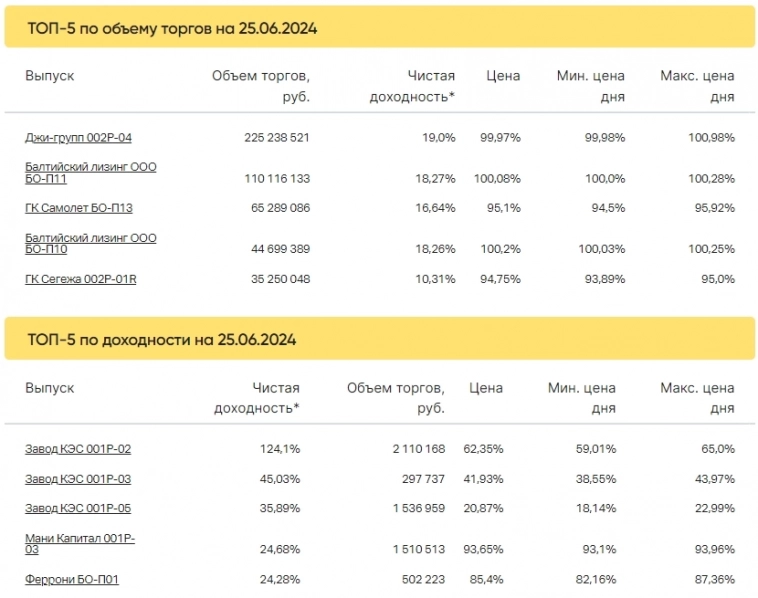Click 'Чистая доходность*' header in yield table
The width and height of the screenshot is (758, 598).
coord(257,398)
